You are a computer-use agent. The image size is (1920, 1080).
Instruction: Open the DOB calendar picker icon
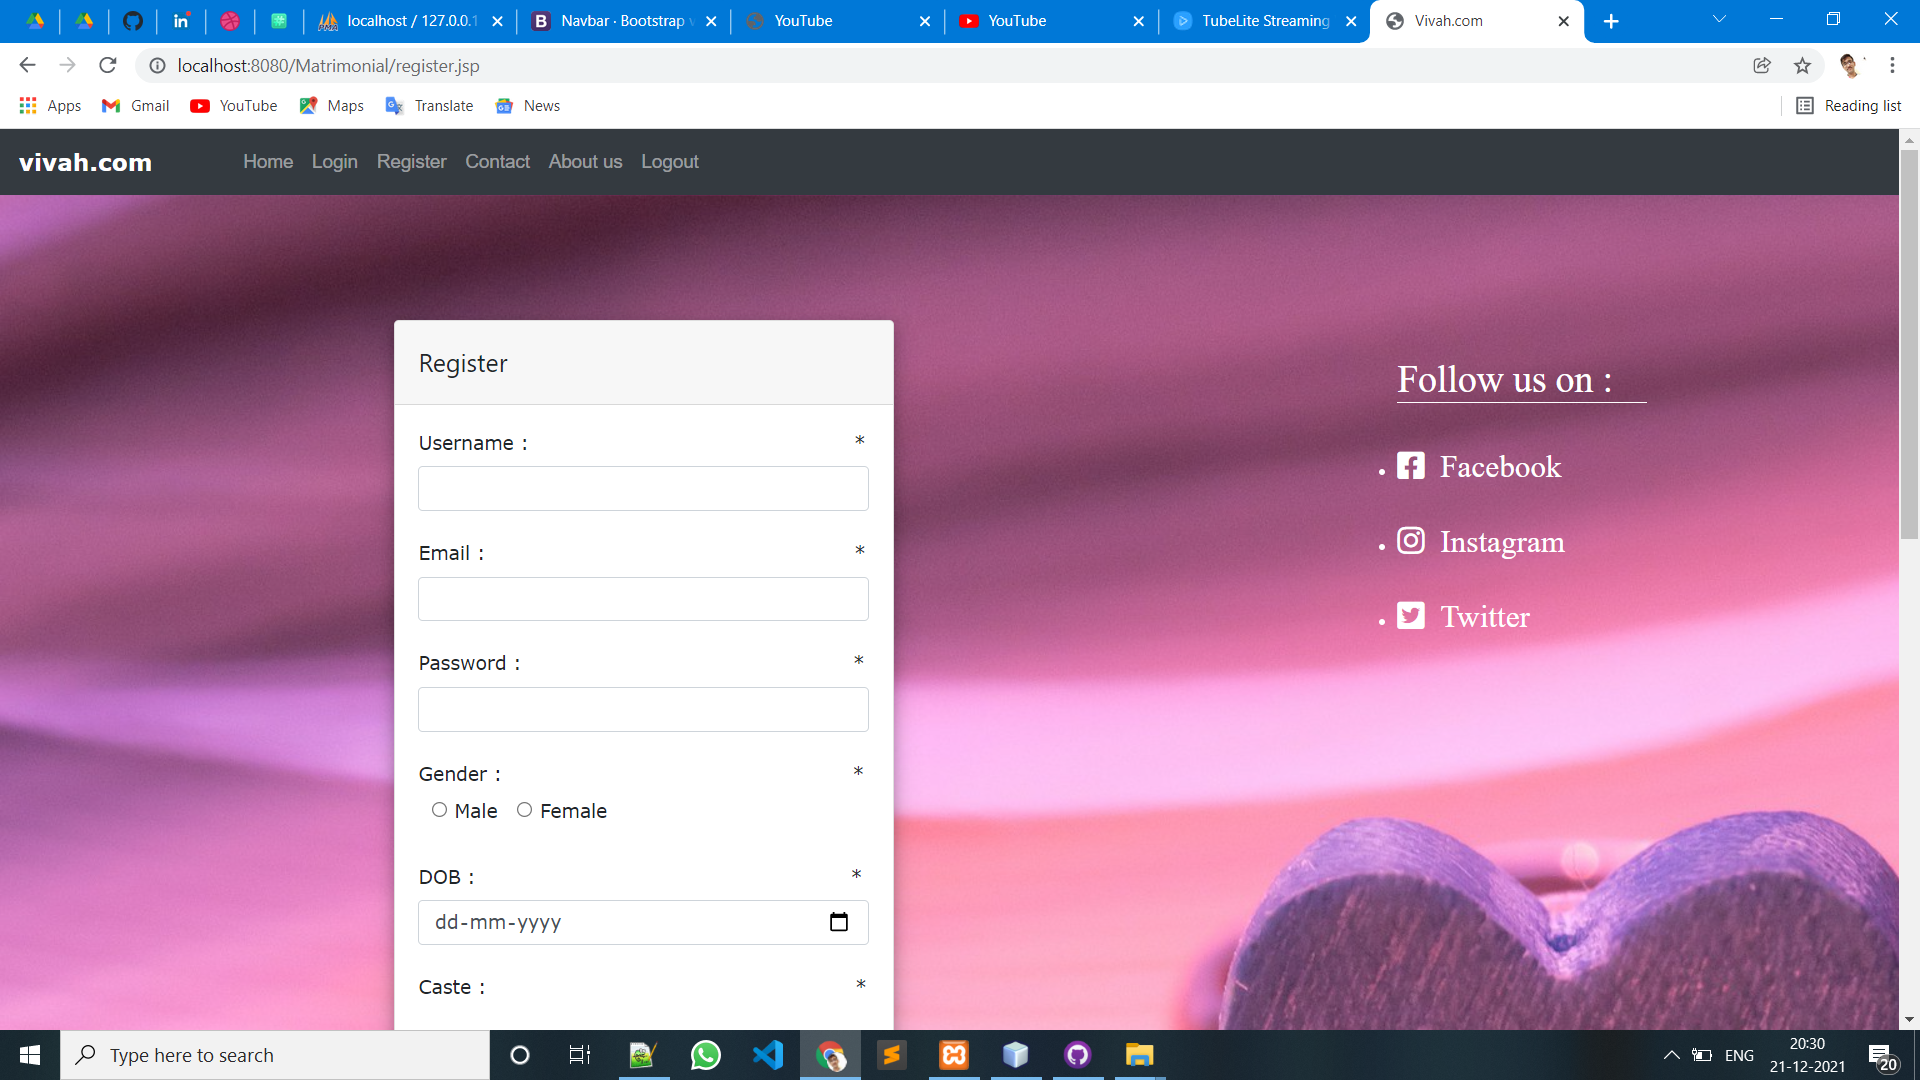point(838,922)
